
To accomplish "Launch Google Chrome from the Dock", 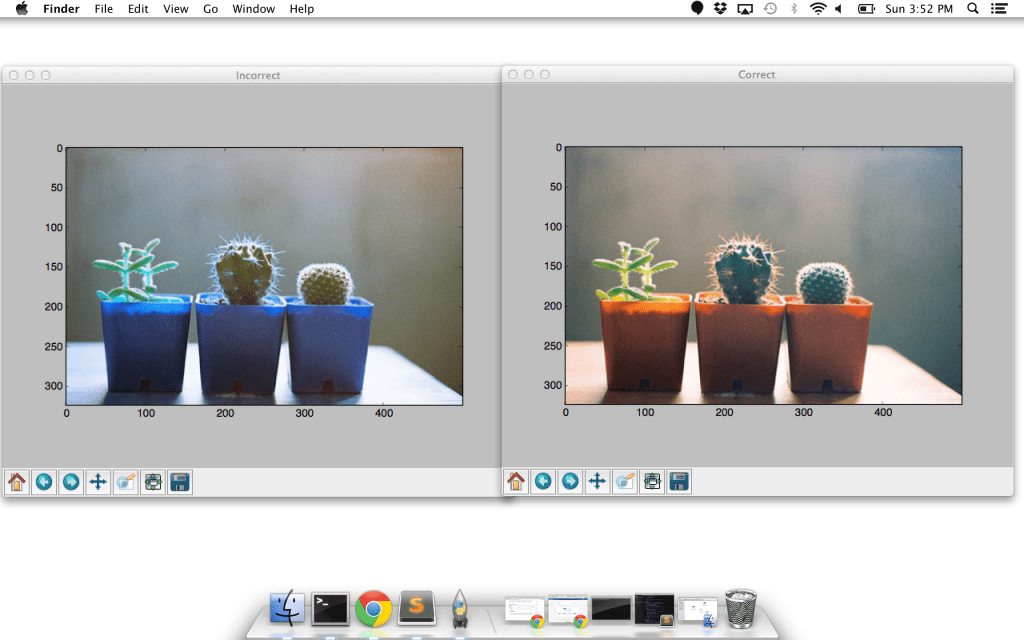I will pos(374,608).
